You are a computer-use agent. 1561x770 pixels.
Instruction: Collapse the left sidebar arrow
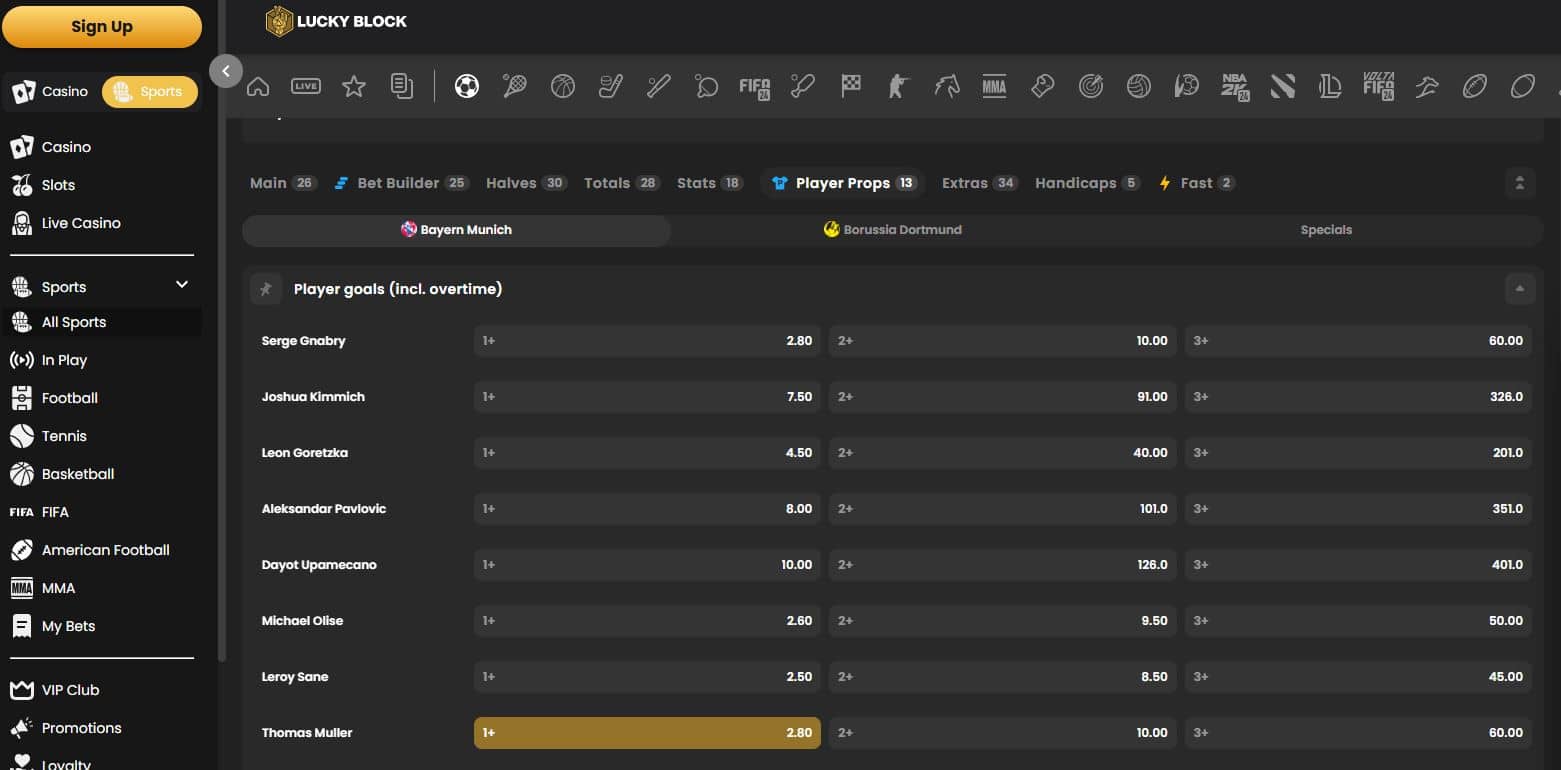point(226,71)
